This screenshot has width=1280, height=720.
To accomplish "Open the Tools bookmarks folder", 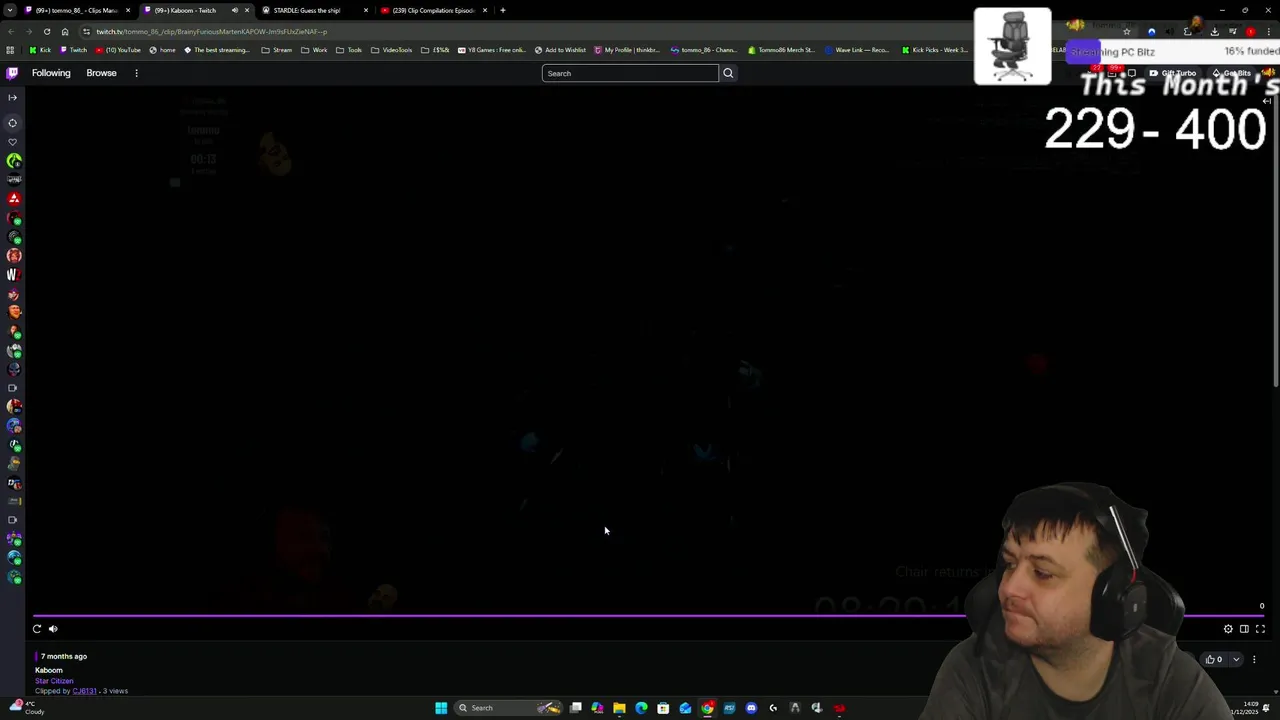I will click(349, 50).
